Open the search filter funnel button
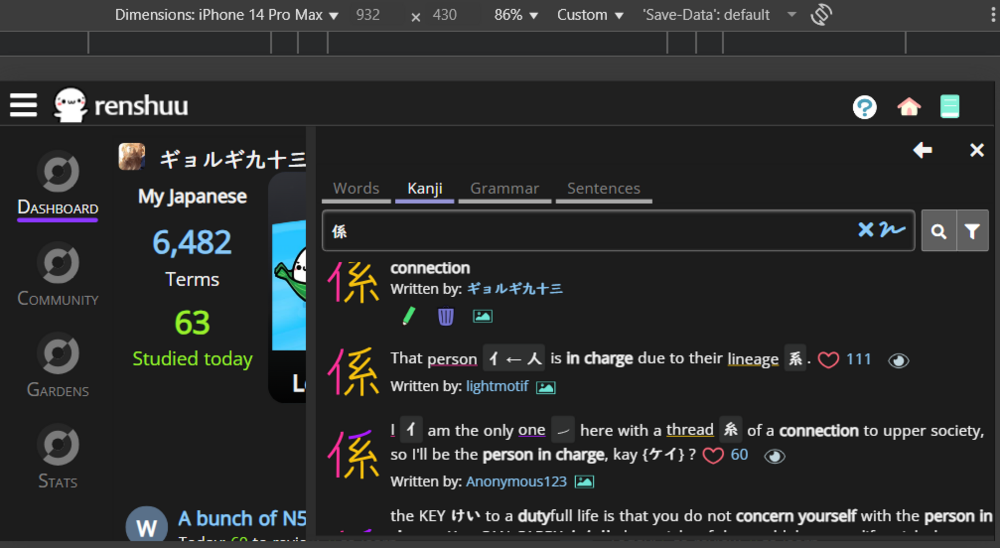The width and height of the screenshot is (1000, 548). point(972,232)
